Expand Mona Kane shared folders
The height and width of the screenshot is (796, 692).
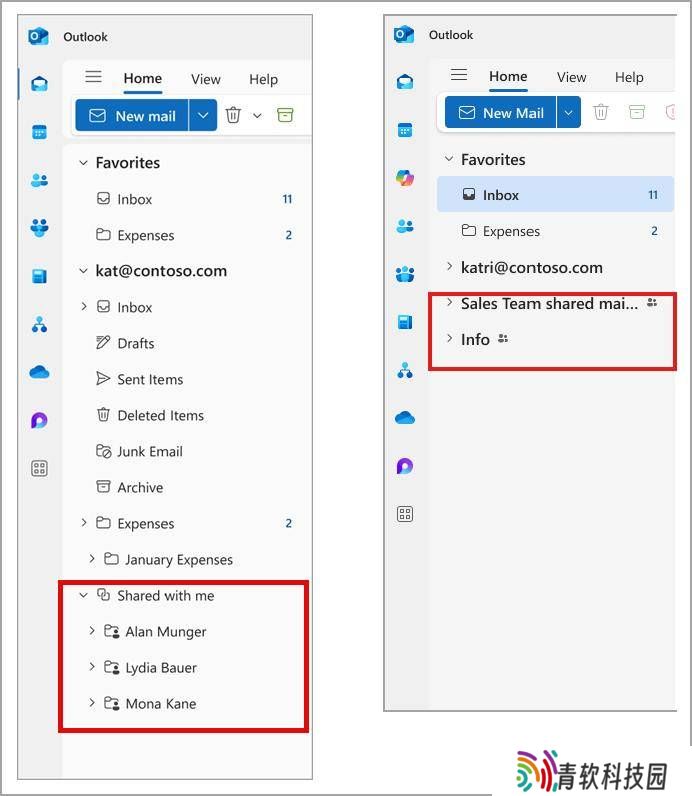92,703
